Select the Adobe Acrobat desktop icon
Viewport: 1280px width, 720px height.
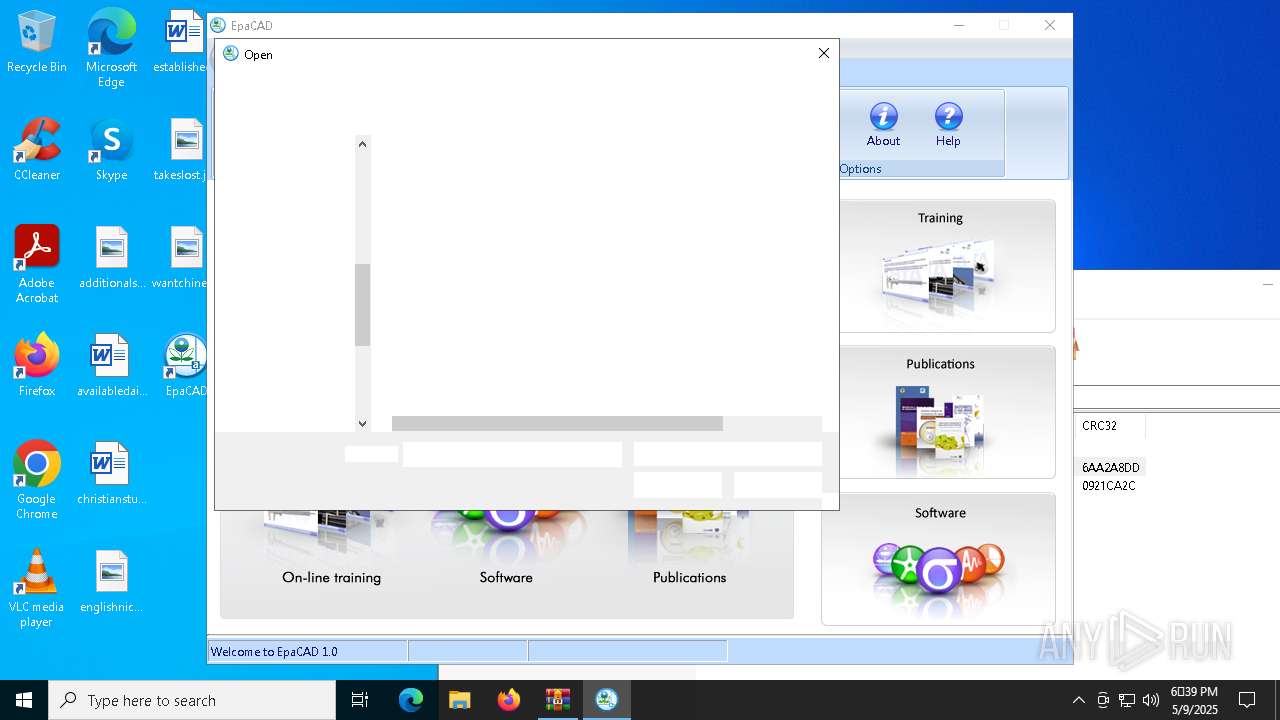tap(37, 264)
